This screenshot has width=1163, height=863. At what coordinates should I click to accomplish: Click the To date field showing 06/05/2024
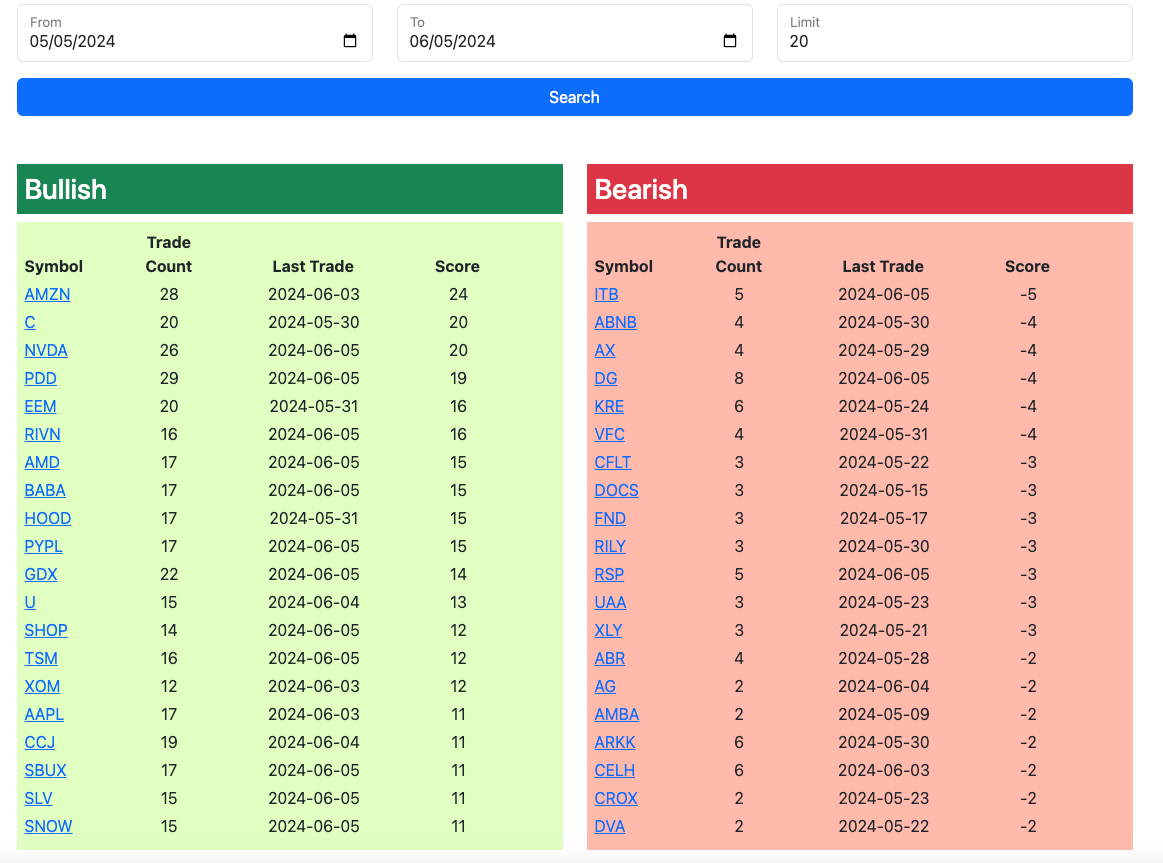coord(574,33)
